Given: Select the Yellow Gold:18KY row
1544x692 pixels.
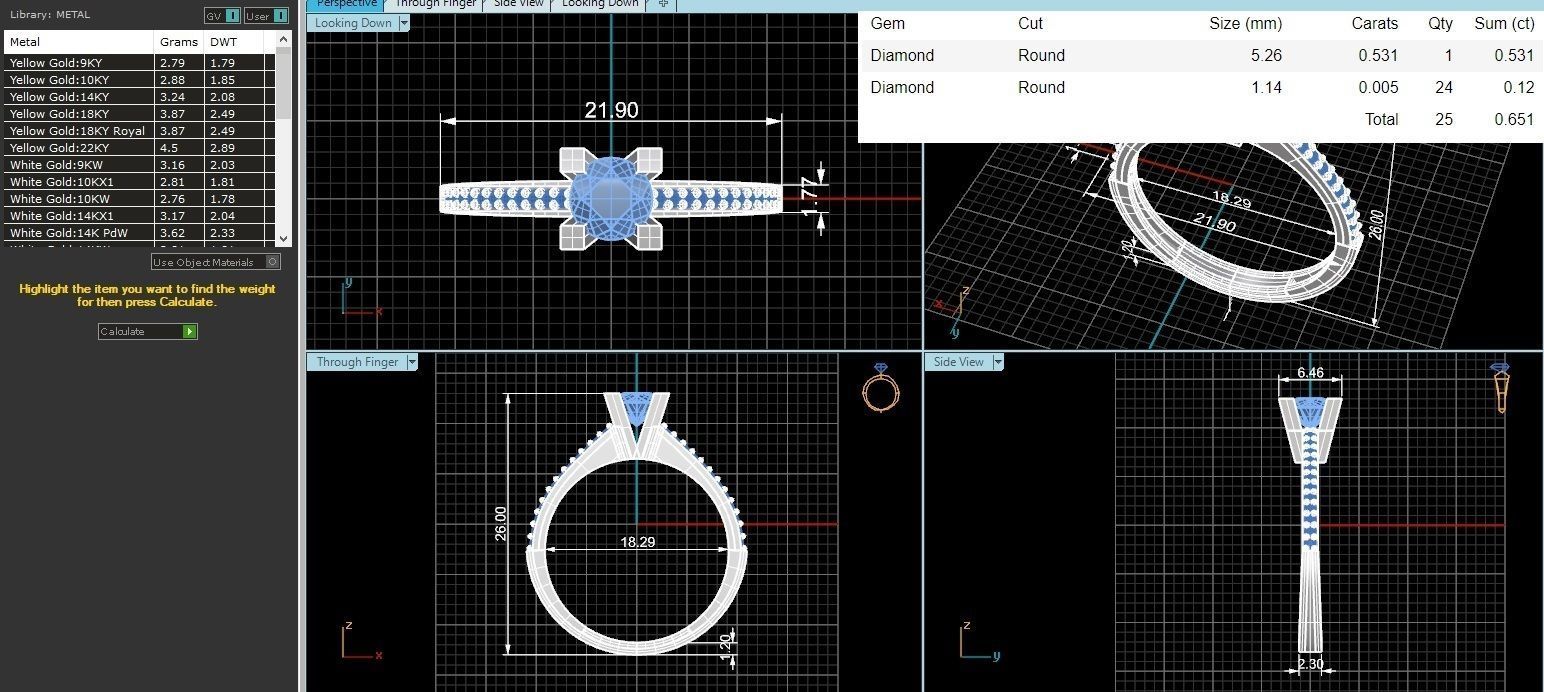Looking at the screenshot, I should (x=140, y=114).
